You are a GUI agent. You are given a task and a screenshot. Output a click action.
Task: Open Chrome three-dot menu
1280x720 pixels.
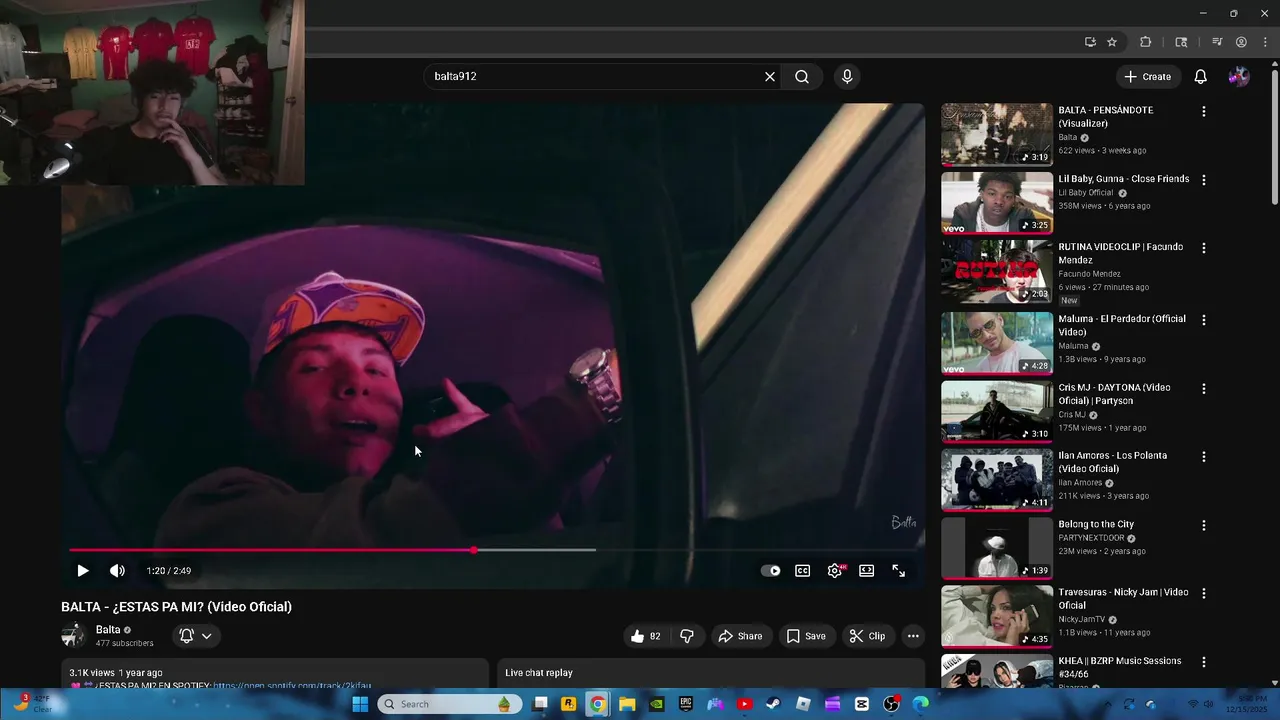coord(1265,42)
